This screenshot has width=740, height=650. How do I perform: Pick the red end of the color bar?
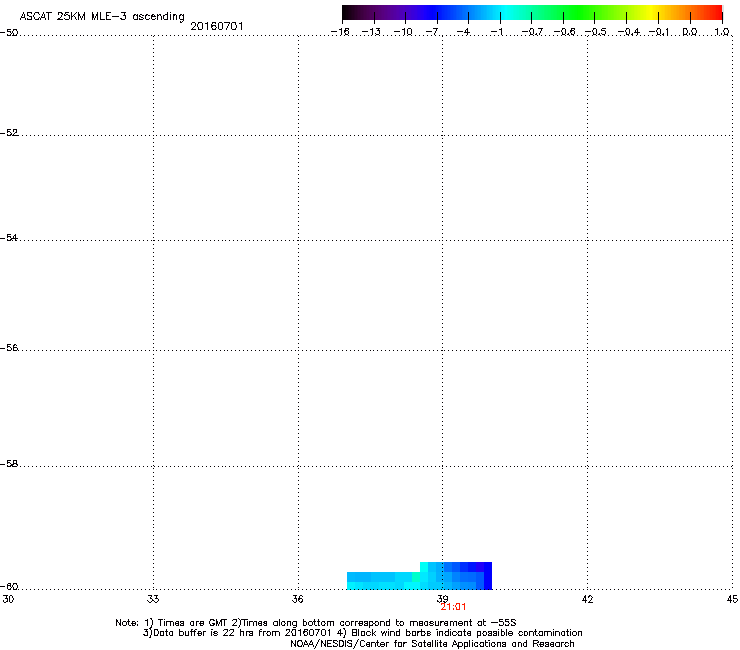tap(713, 13)
